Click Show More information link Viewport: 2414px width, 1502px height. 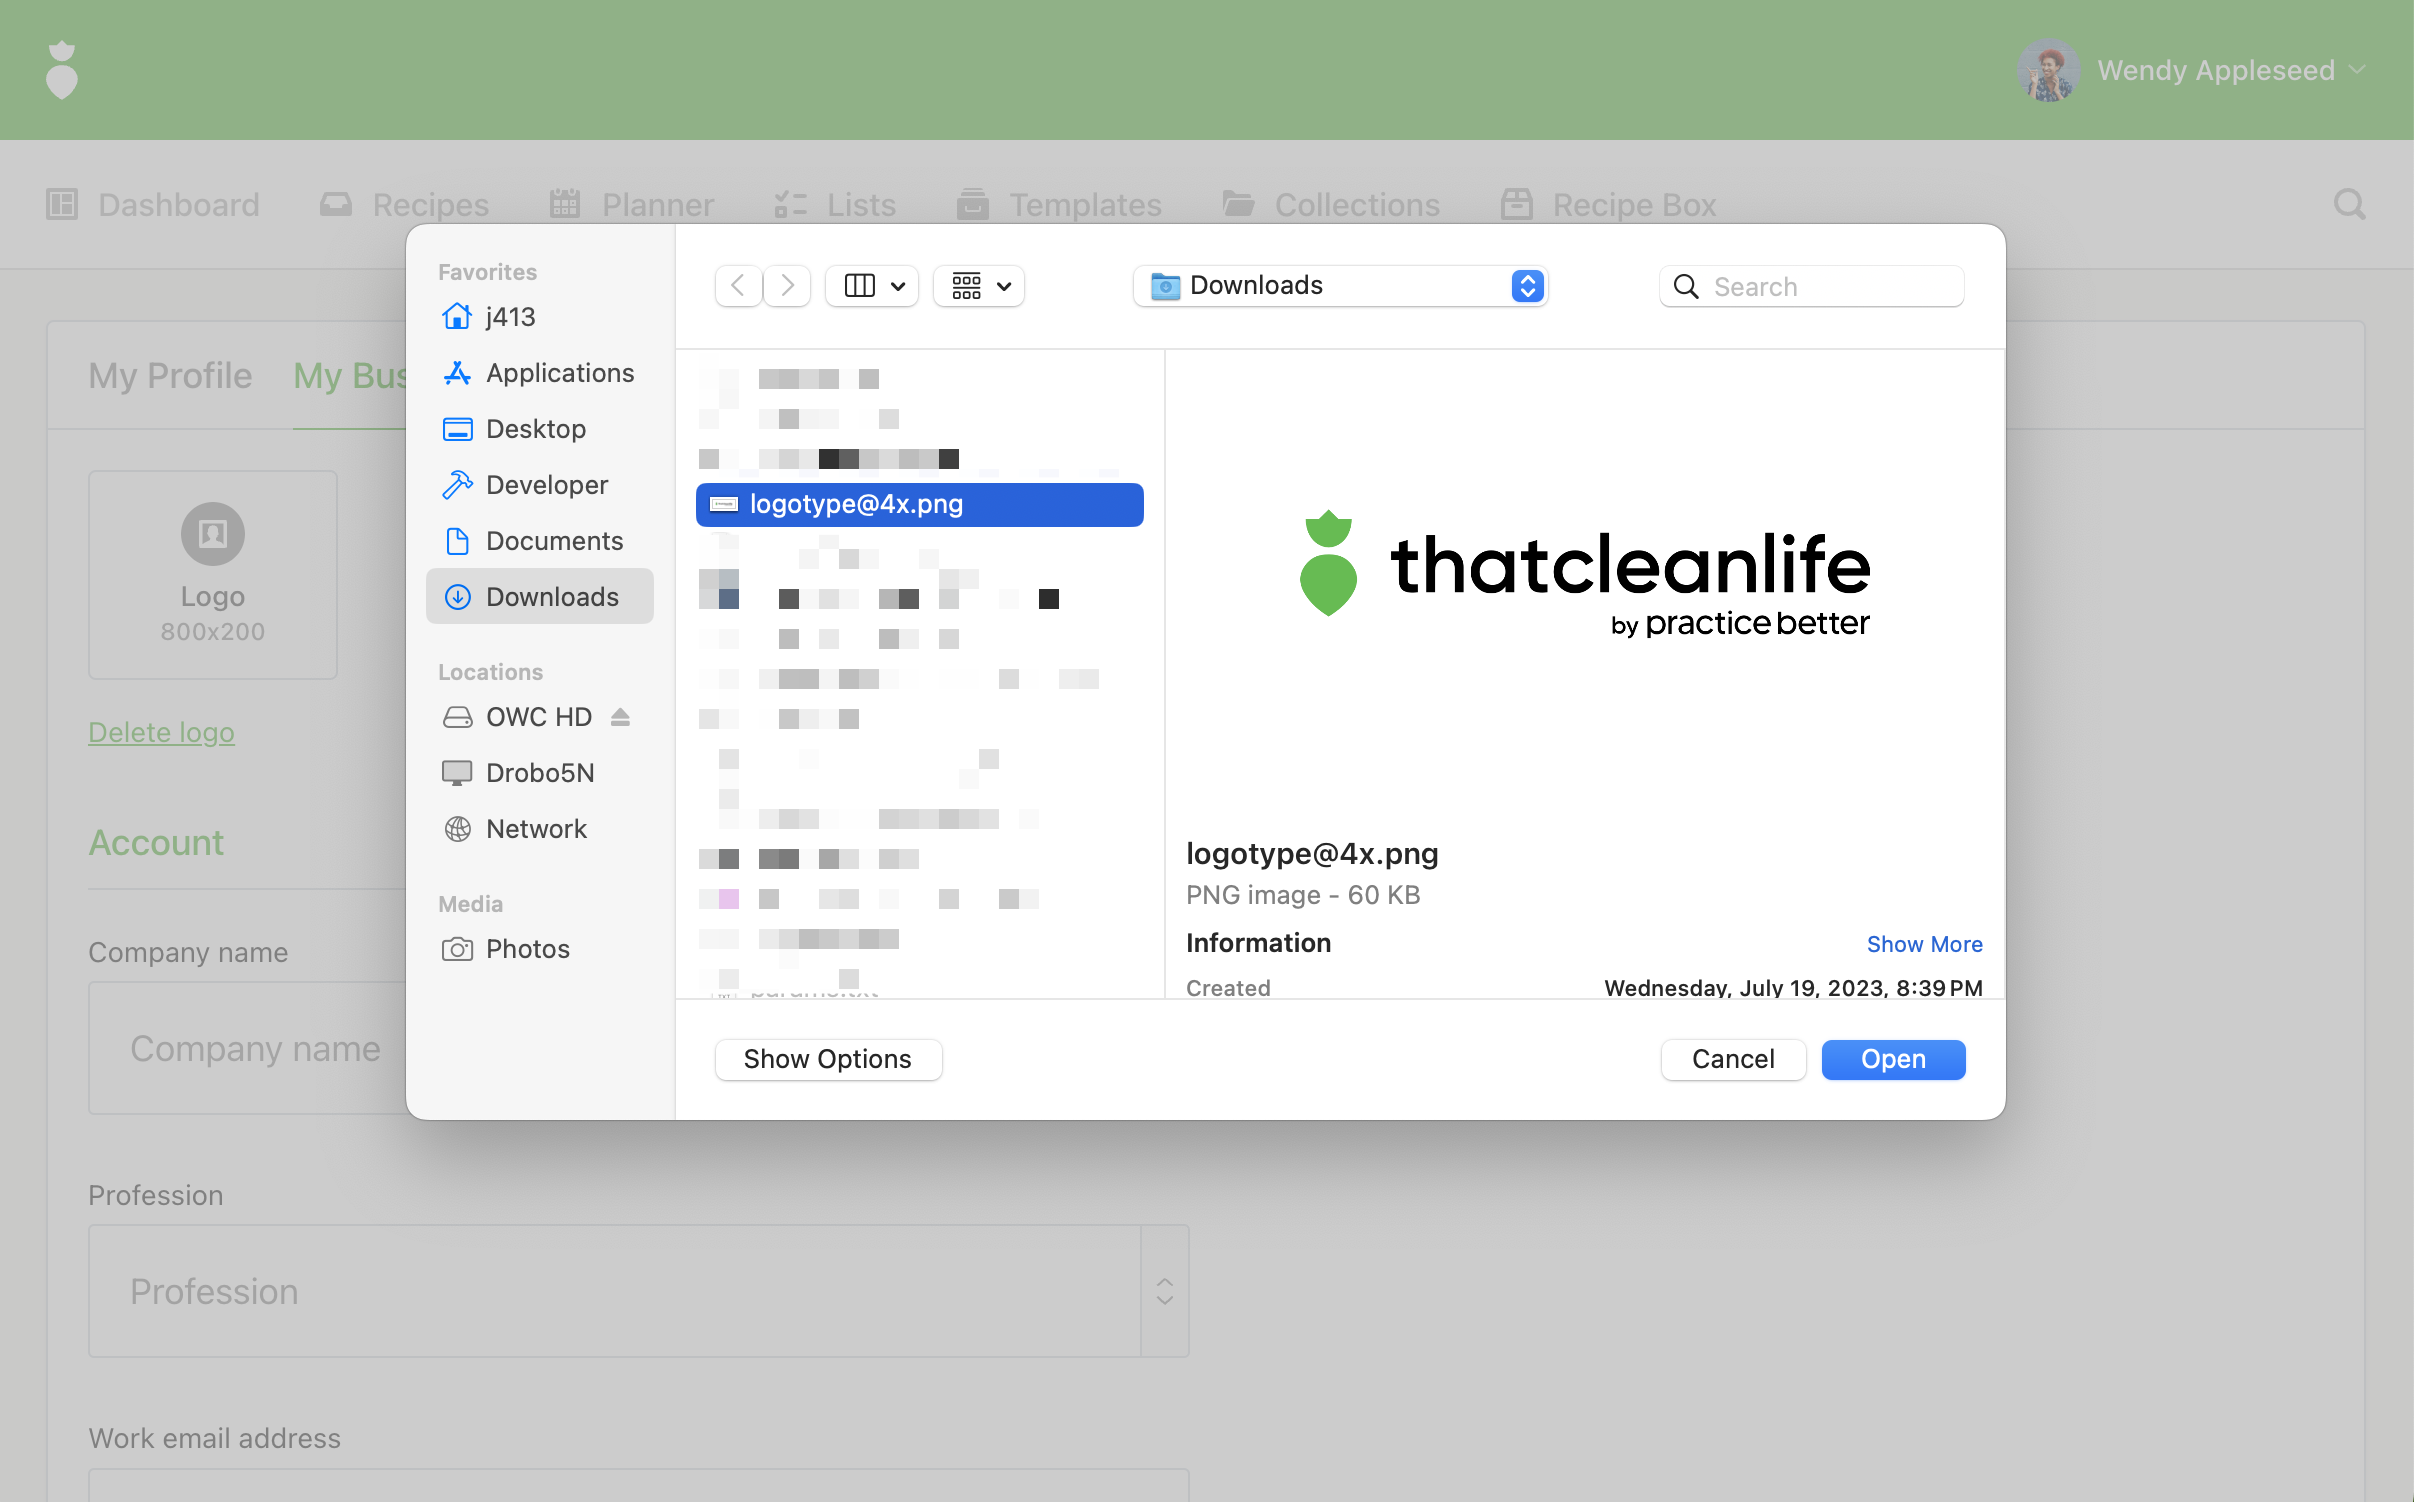[1923, 944]
